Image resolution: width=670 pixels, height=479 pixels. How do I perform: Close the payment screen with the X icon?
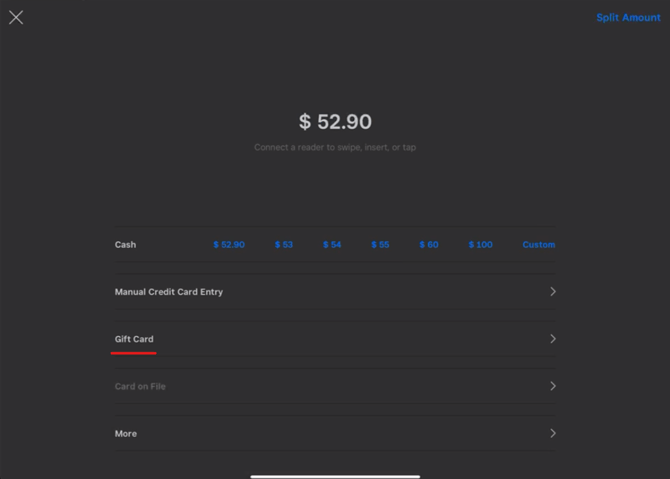16,17
